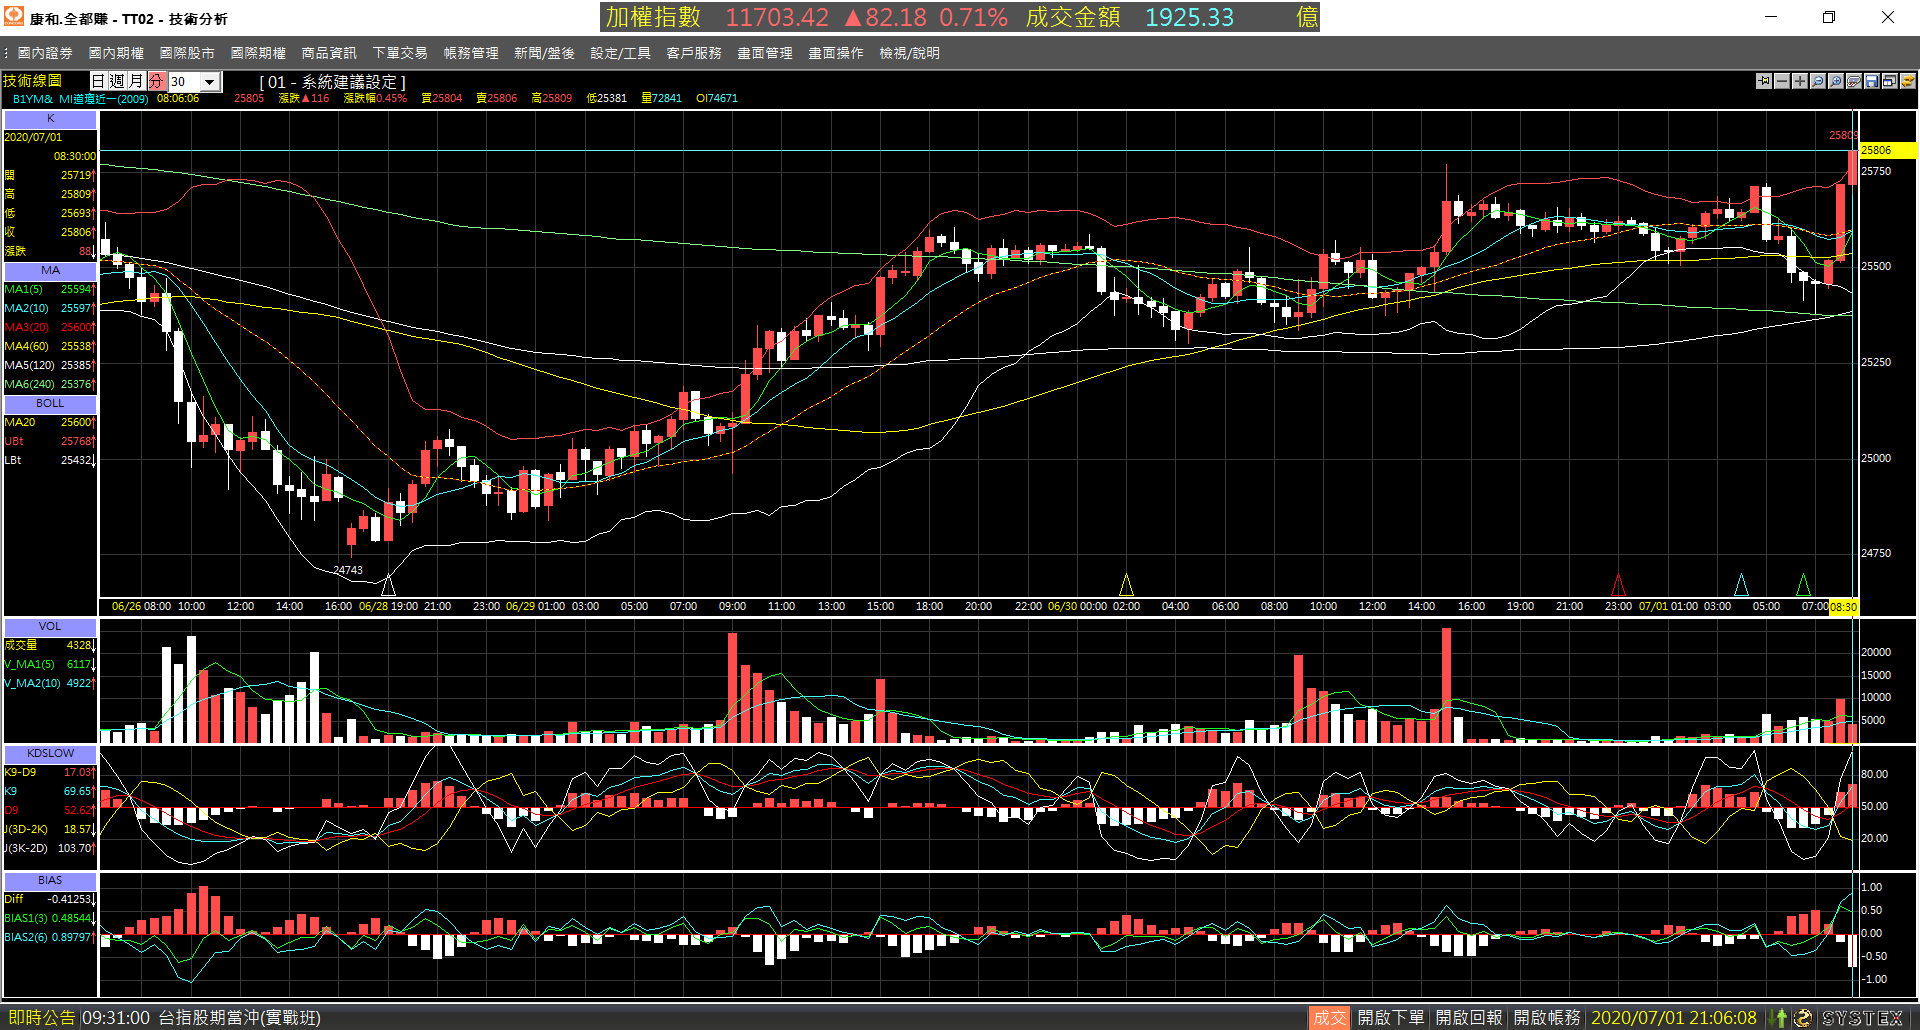Zoom out with the magnifier minus icon
This screenshot has height=1030, width=1920.
pos(1818,81)
